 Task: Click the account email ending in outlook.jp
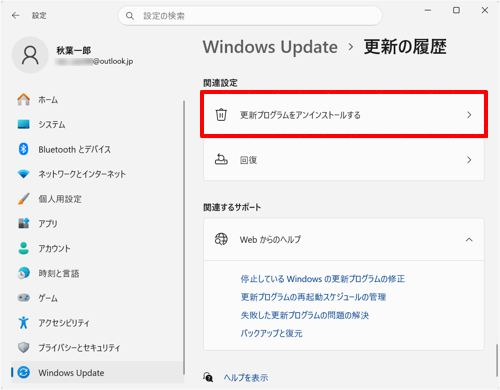coord(94,61)
